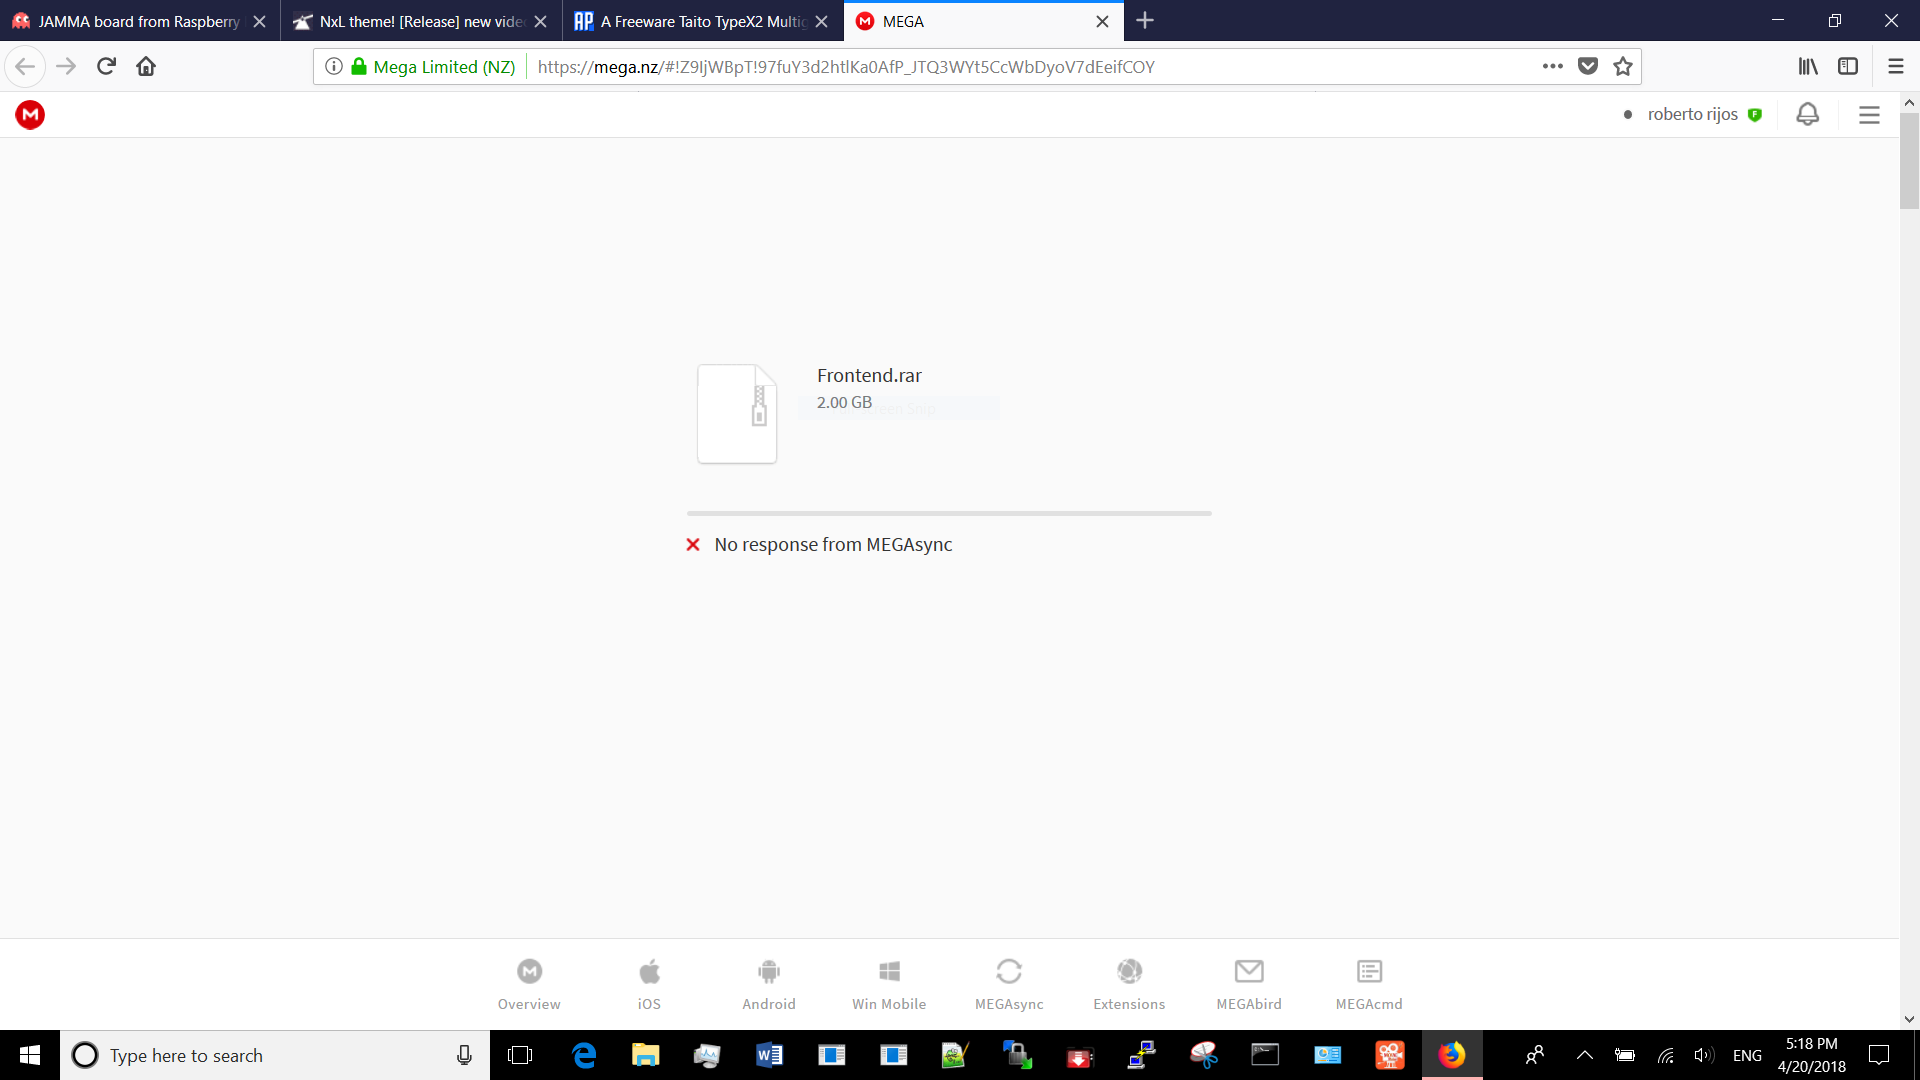Click the download progress bar
Viewport: 1920px width, 1080px height.
coord(949,513)
